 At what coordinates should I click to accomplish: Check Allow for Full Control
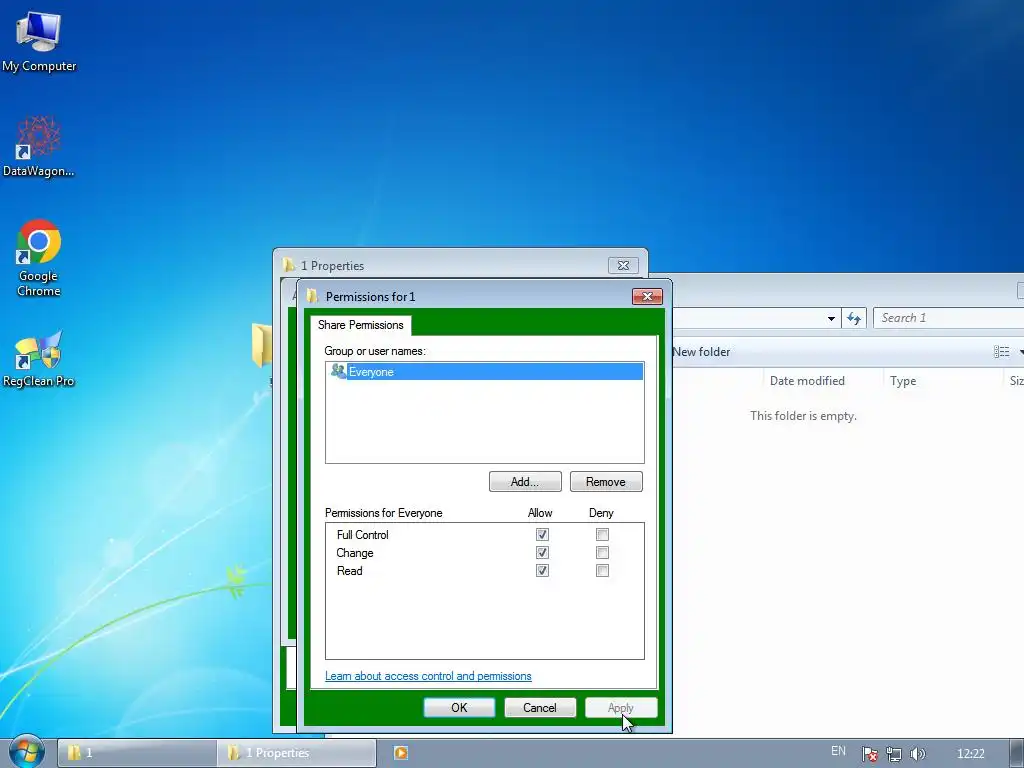point(542,534)
